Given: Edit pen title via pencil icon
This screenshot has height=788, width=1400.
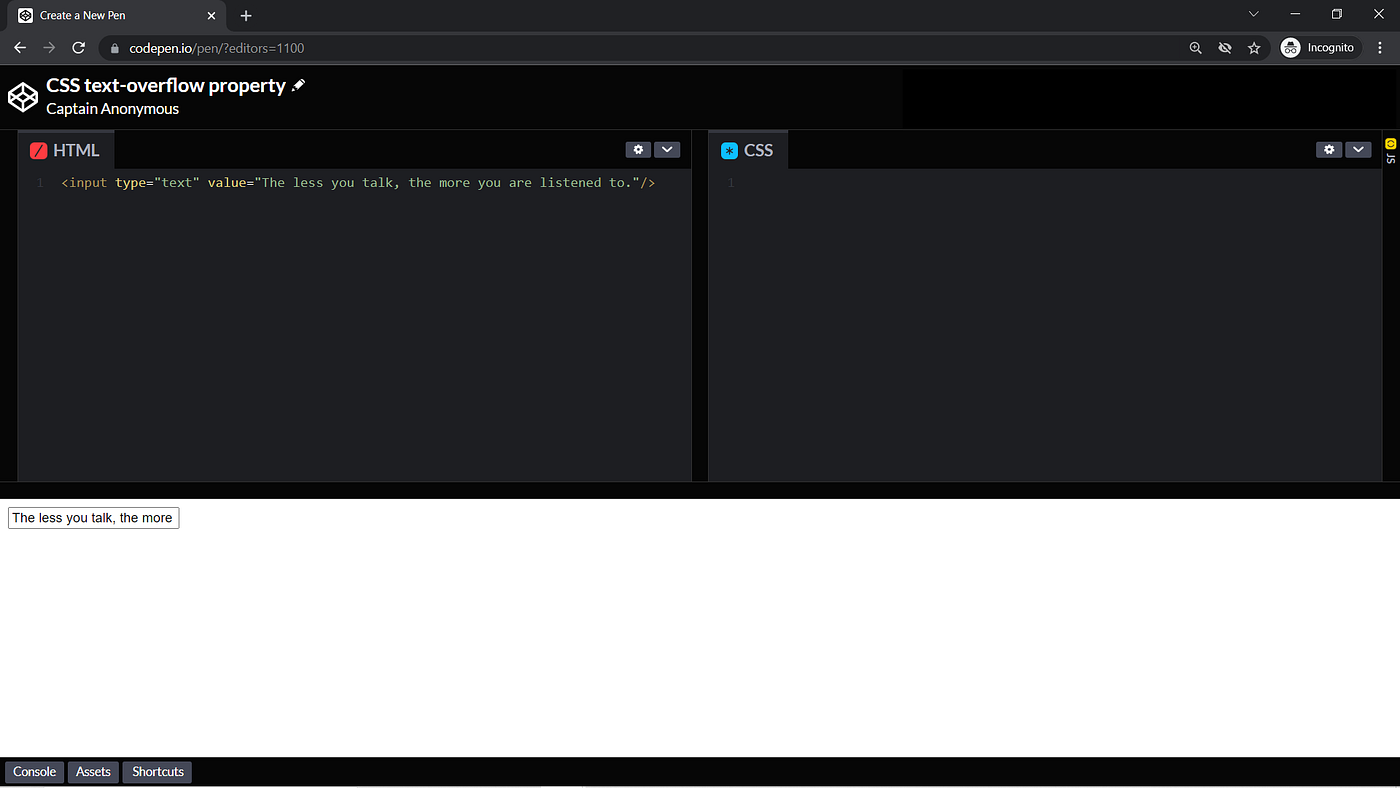Looking at the screenshot, I should click(x=298, y=86).
